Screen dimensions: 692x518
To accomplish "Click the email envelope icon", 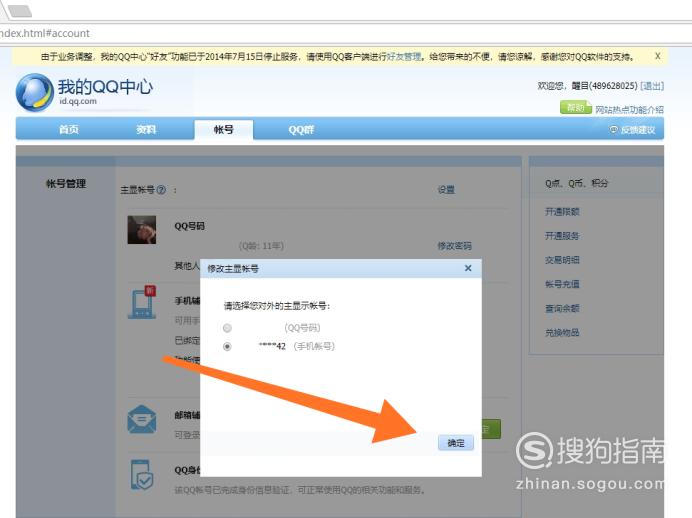I will coord(142,420).
